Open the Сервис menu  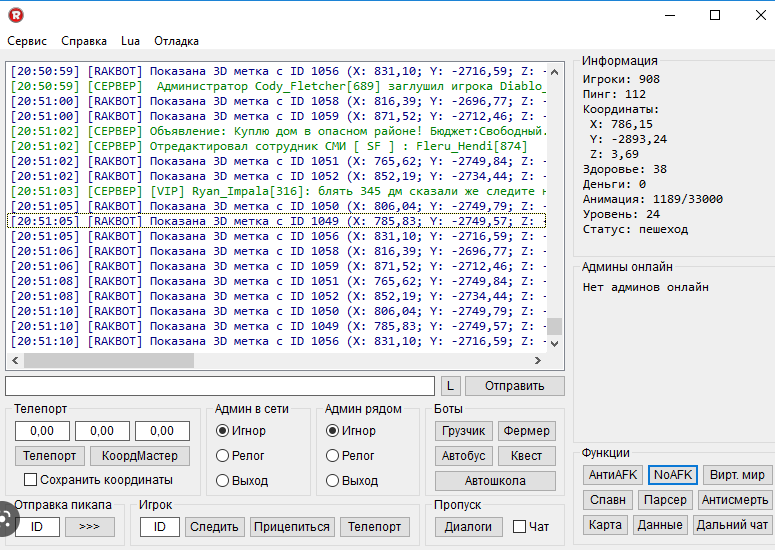point(27,41)
